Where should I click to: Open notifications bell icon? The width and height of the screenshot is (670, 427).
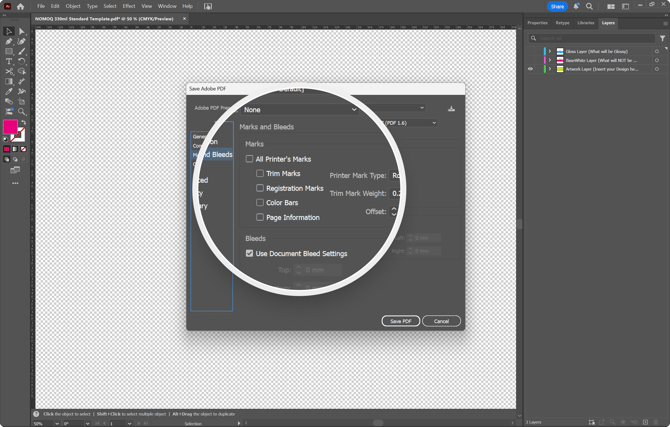pos(576,6)
